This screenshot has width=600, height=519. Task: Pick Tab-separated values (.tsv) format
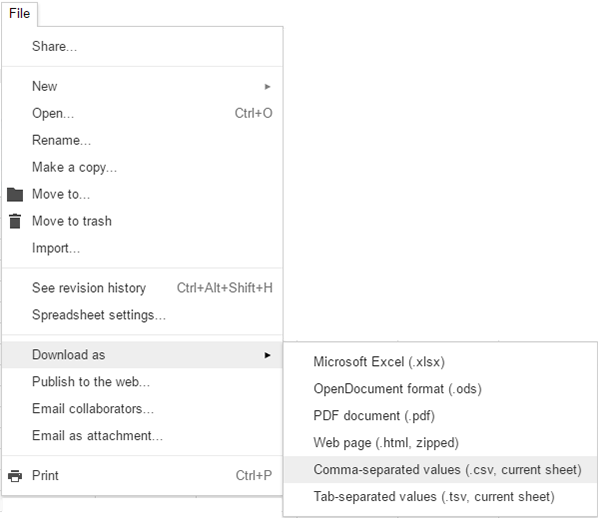pos(433,497)
